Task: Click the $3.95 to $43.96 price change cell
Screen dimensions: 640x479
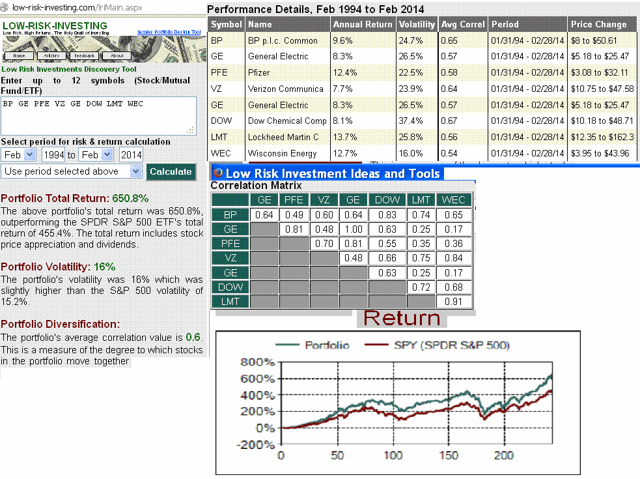Action: click(602, 153)
